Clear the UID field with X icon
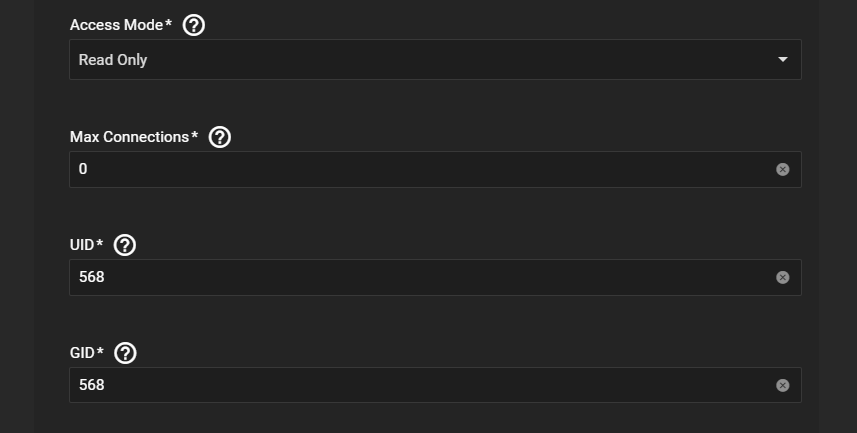This screenshot has width=857, height=433. pos(782,278)
